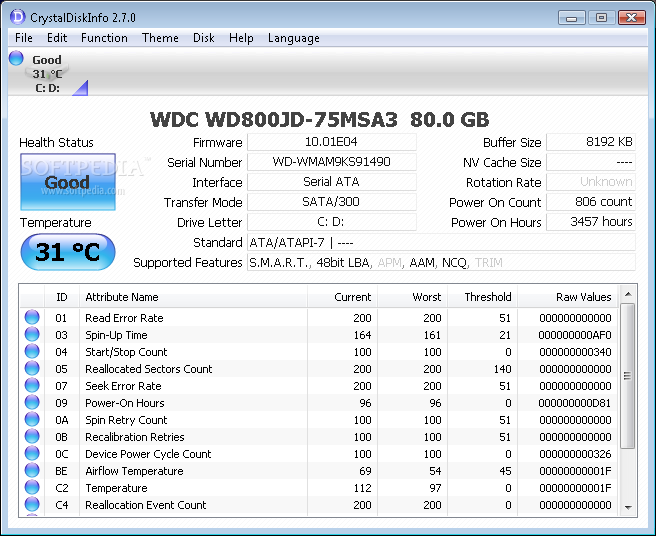This screenshot has height=536, width=656.
Task: Select the Start/Stop Count row name
Action: (x=126, y=352)
